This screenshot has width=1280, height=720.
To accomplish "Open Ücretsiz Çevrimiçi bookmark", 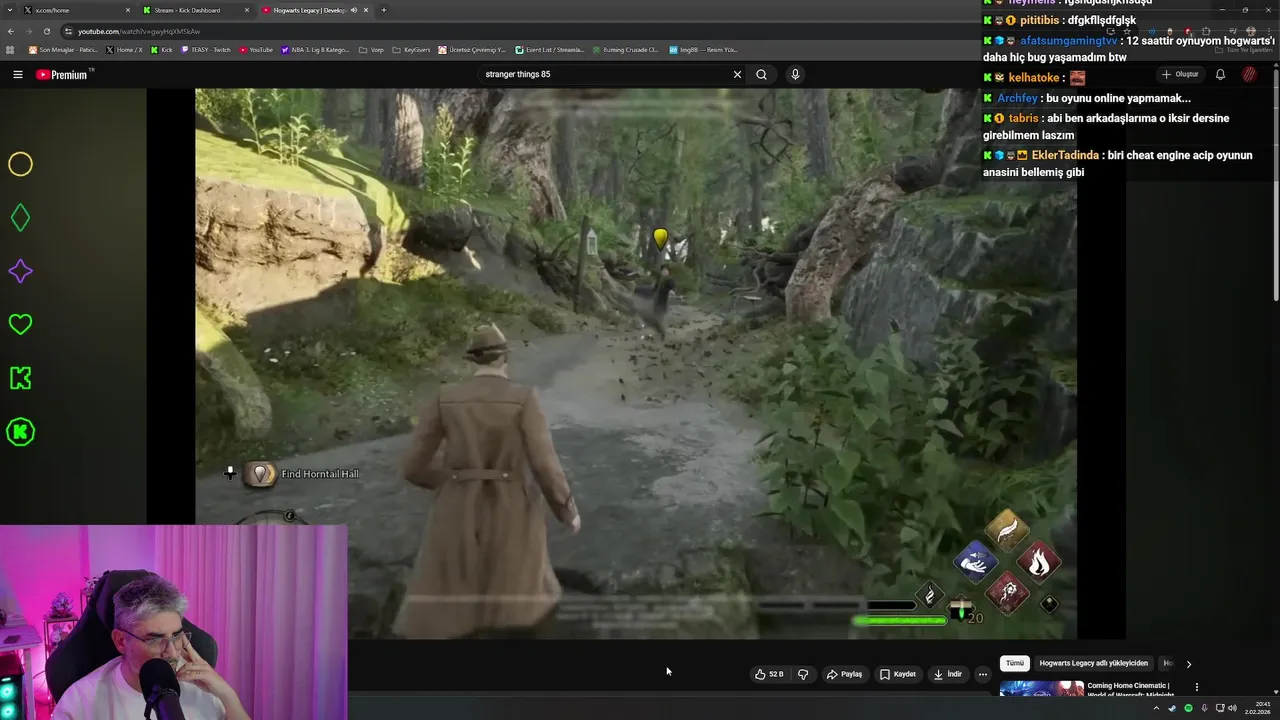I will pyautogui.click(x=472, y=49).
